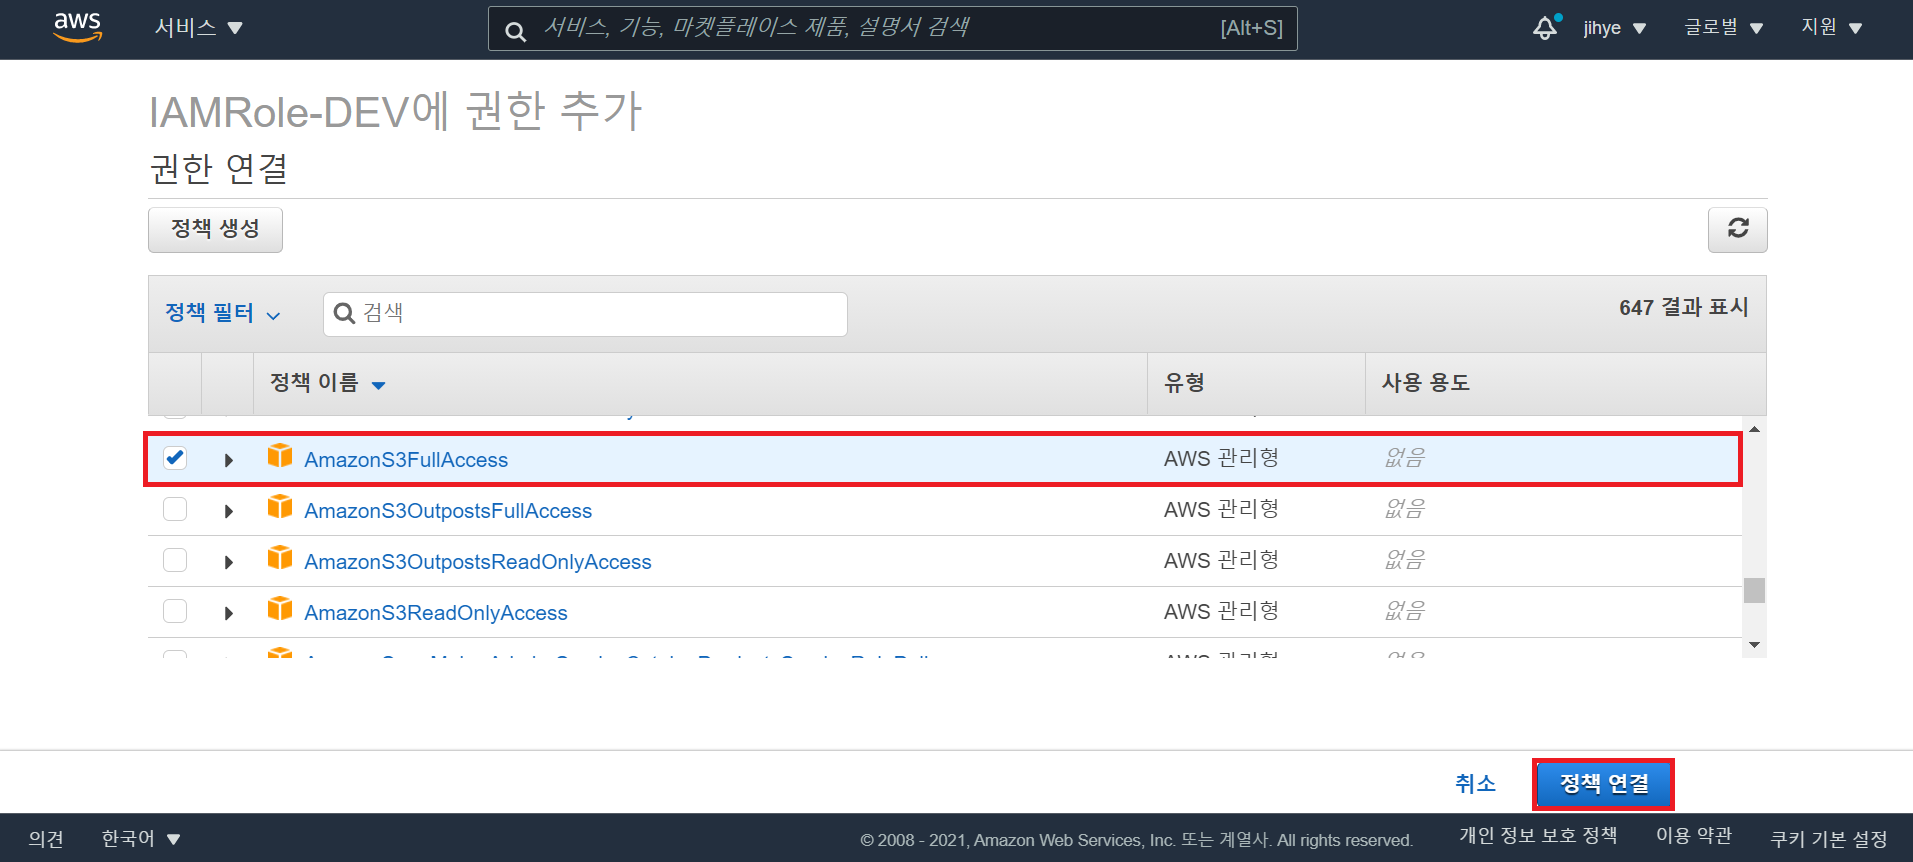Screen dimensions: 1913x862
Task: Check the AmazonS3ReadOnlyAccess checkbox
Action: coord(175,611)
